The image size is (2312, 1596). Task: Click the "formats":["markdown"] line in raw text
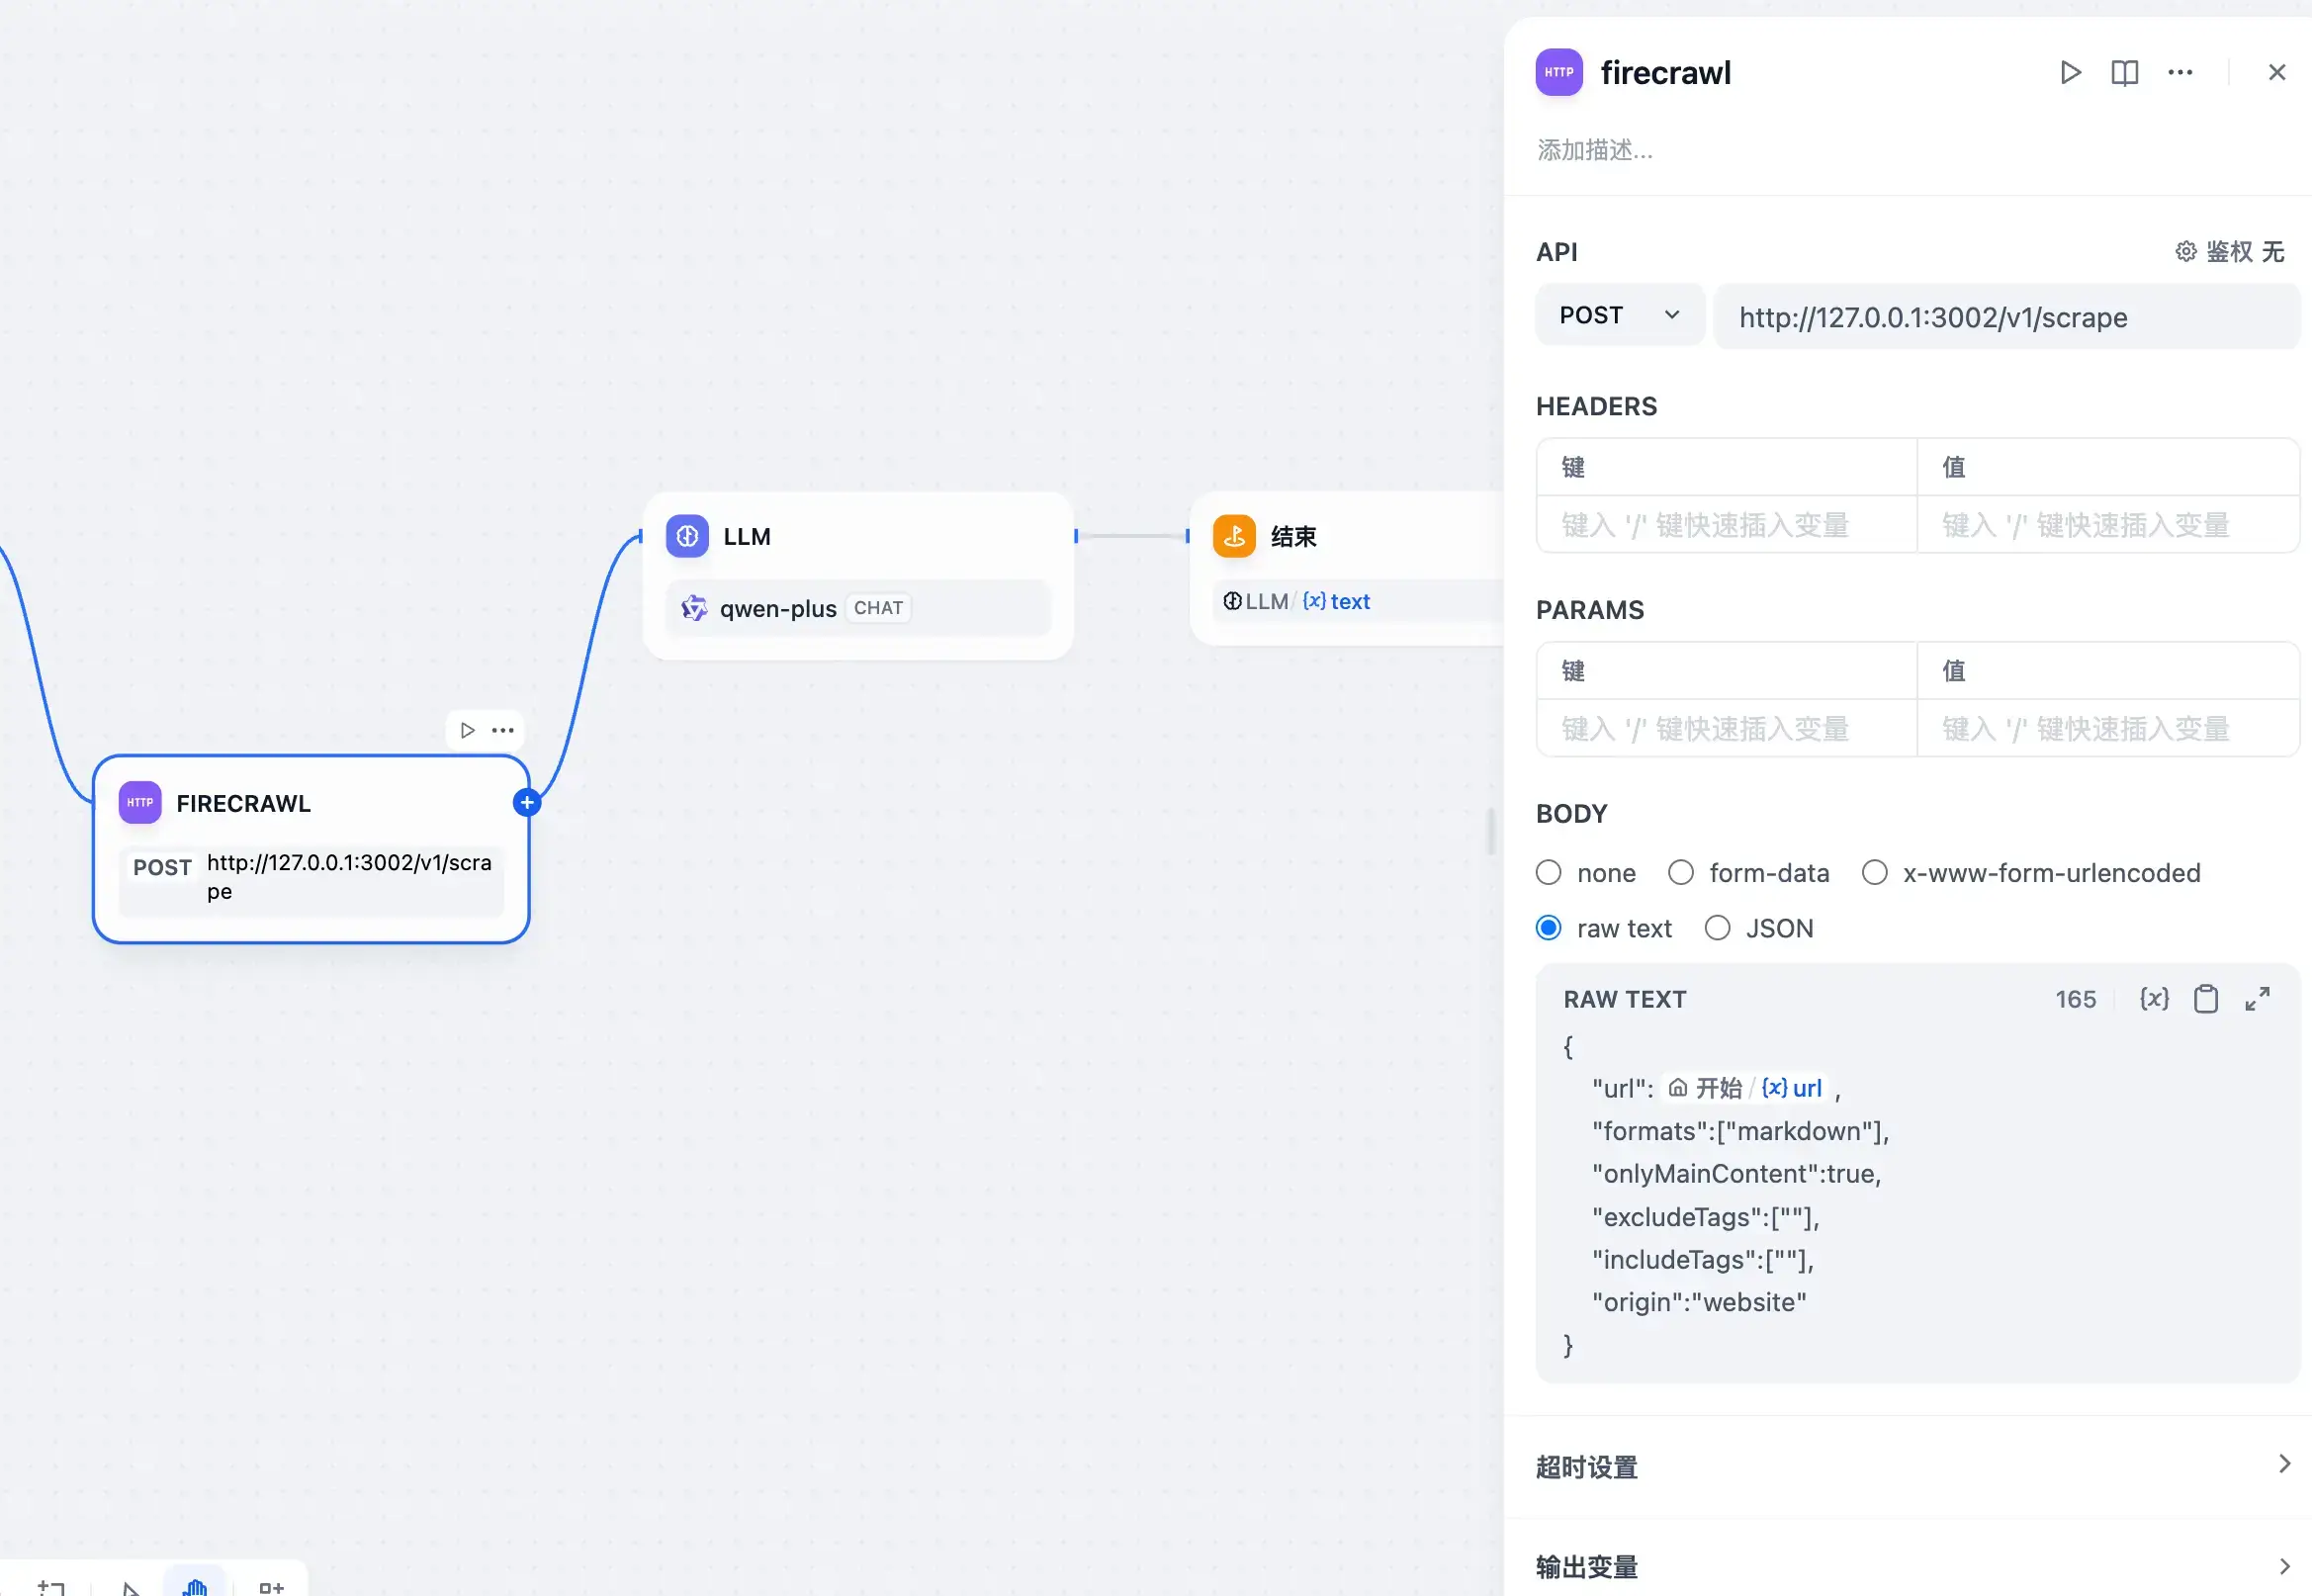pos(1740,1131)
